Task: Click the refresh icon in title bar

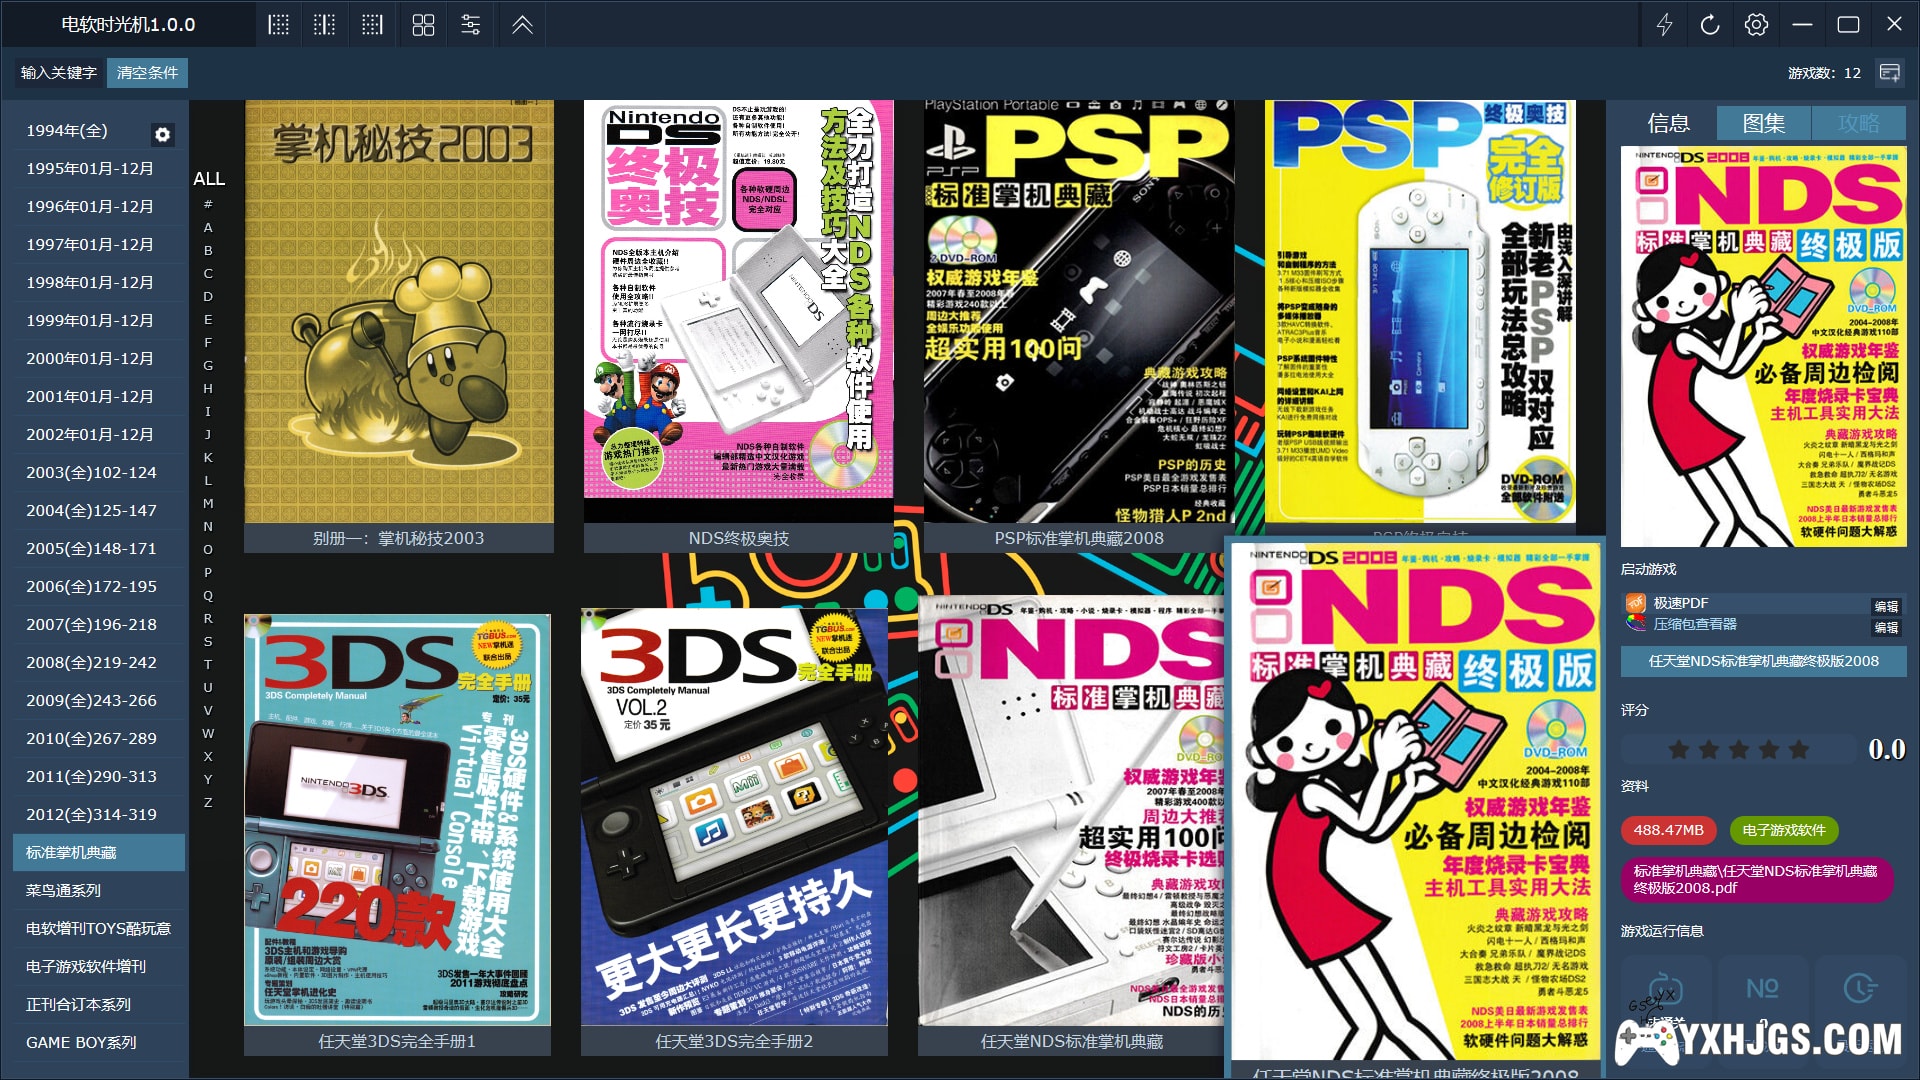Action: (x=1710, y=25)
